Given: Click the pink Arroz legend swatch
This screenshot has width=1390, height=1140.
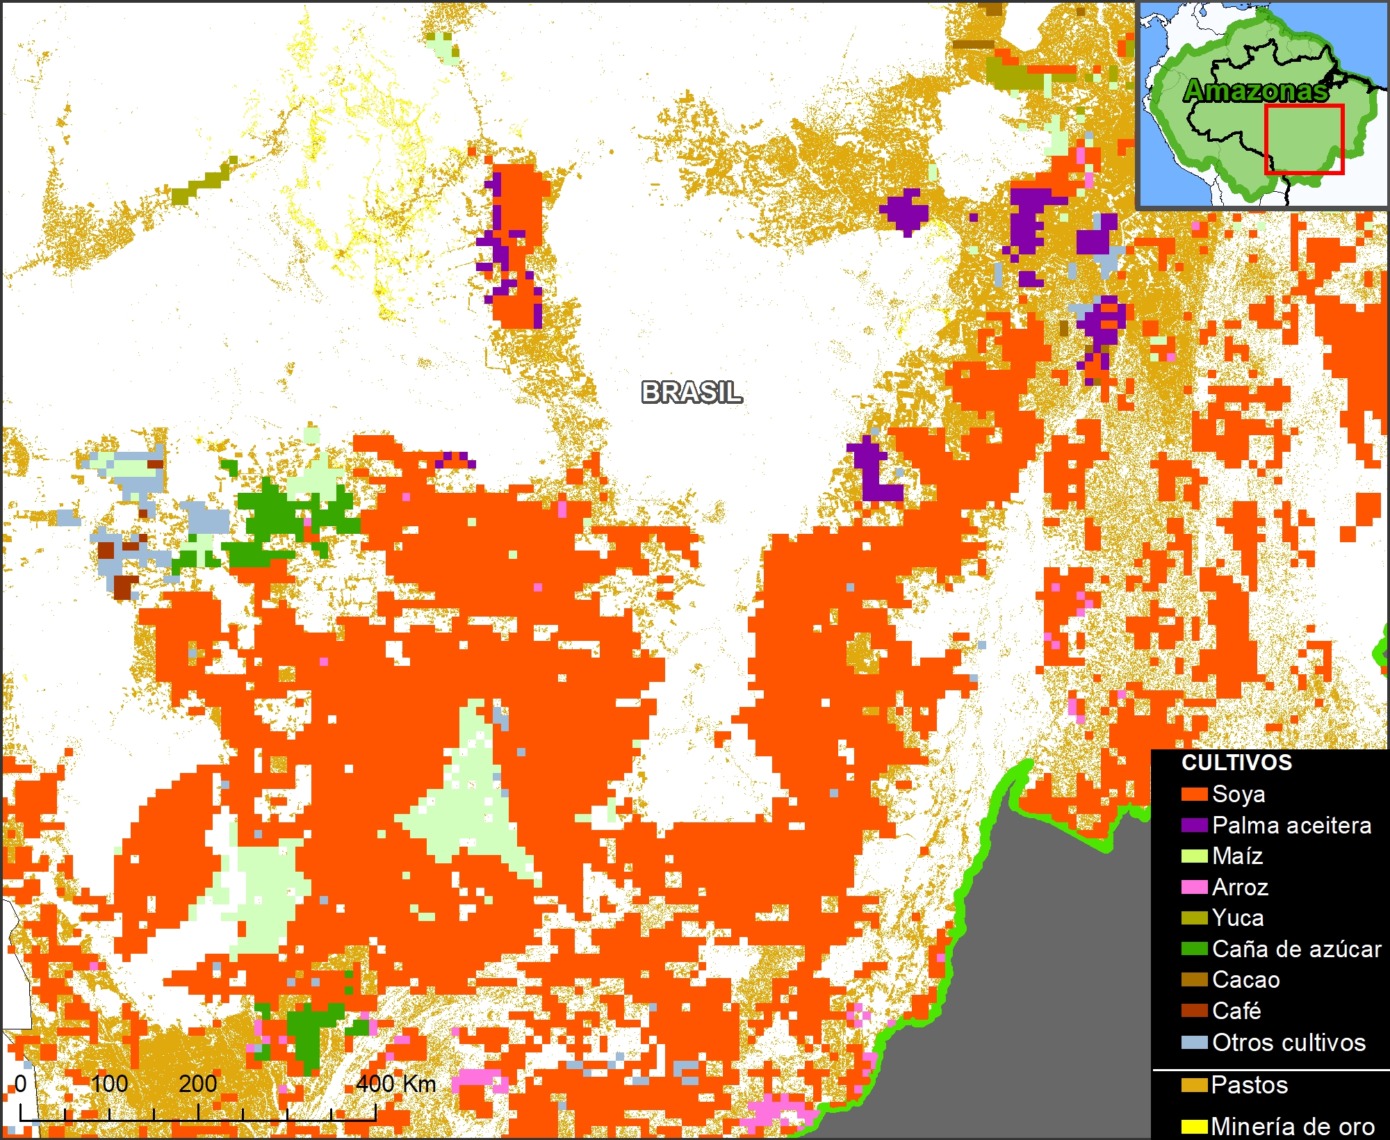Looking at the screenshot, I should 1194,888.
